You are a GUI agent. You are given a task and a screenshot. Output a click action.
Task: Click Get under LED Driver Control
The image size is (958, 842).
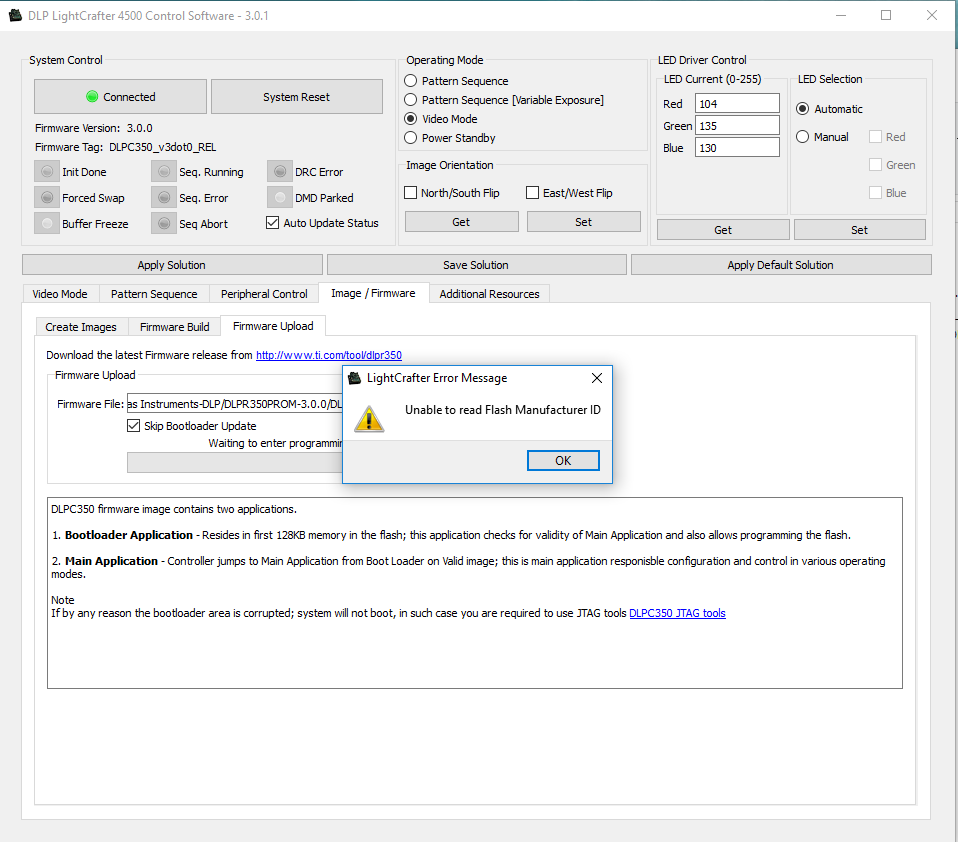723,230
